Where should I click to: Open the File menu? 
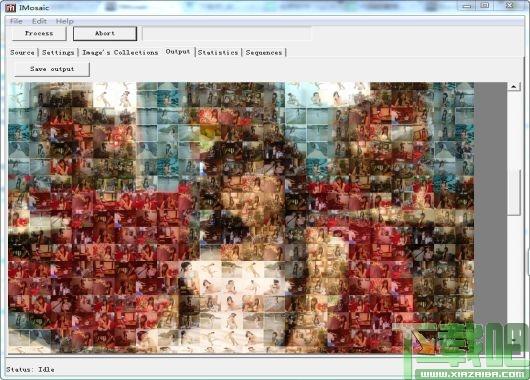(x=16, y=21)
